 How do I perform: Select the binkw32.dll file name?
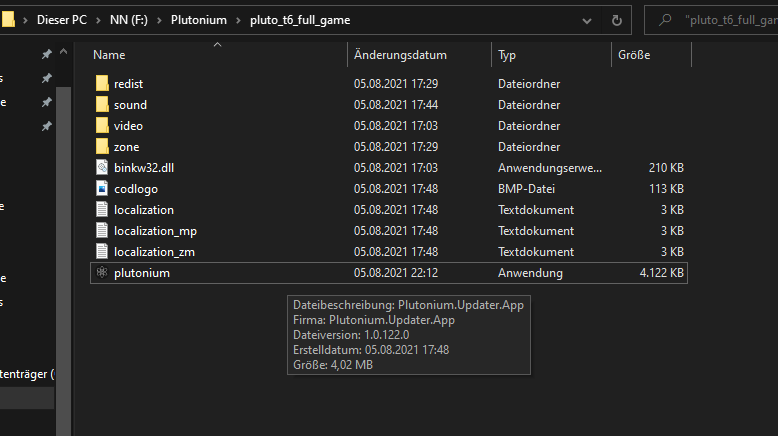click(144, 168)
